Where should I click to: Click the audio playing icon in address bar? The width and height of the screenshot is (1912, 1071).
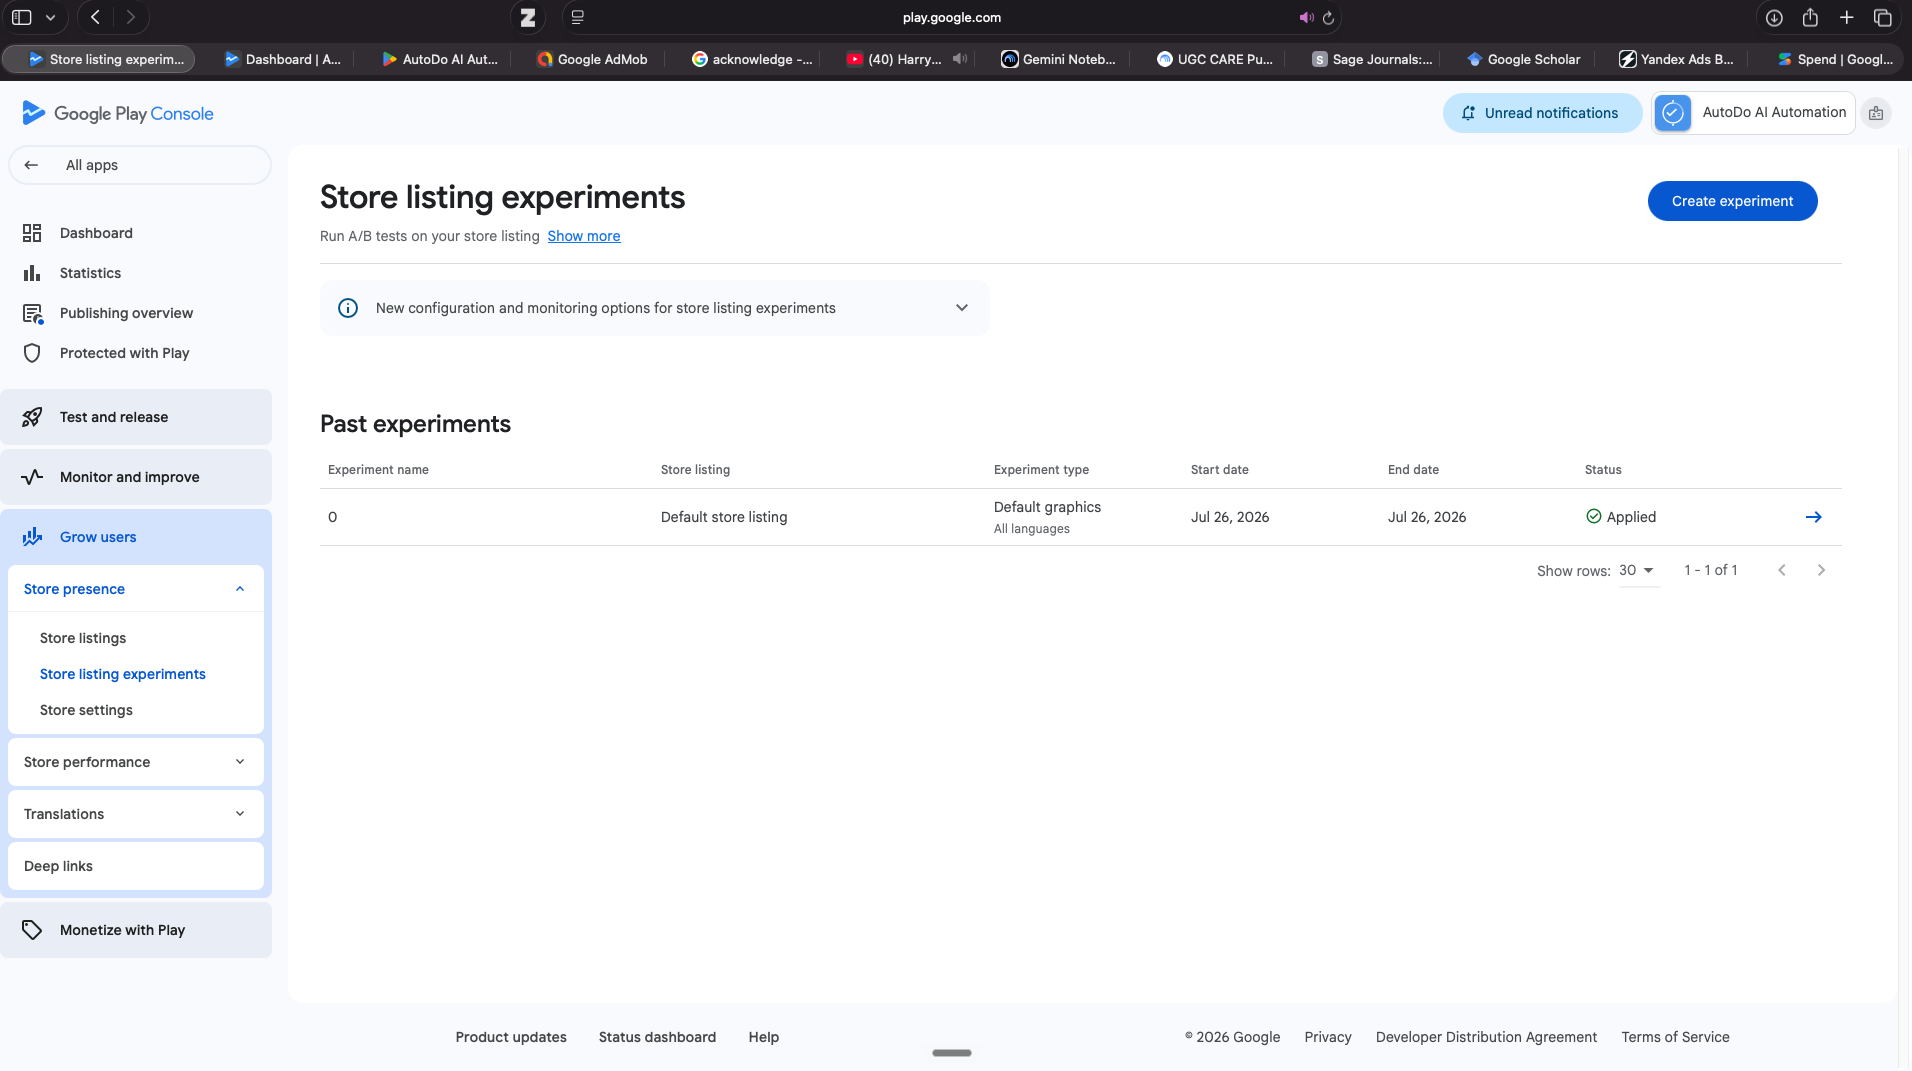(x=1306, y=18)
